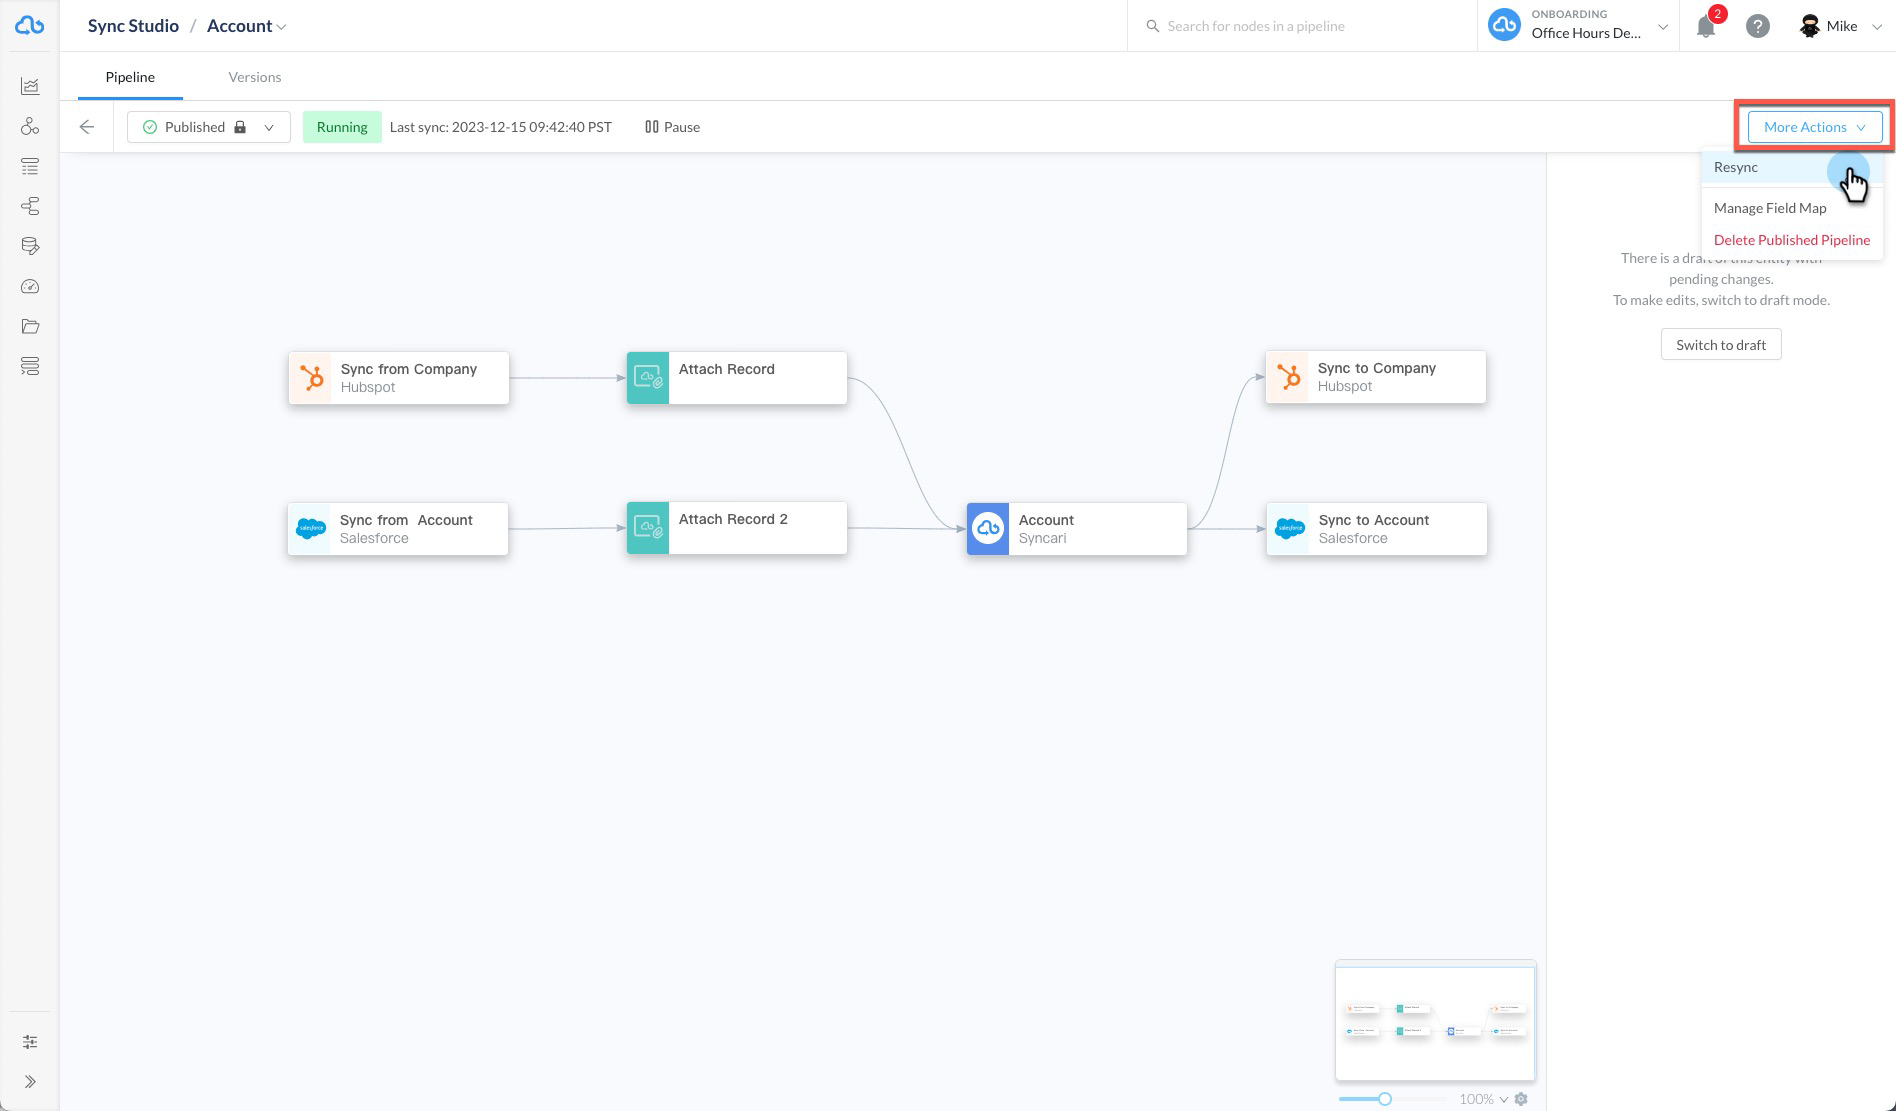Open the database edit sidebar icon
Screen dimensions: 1896x1111
pyautogui.click(x=30, y=246)
